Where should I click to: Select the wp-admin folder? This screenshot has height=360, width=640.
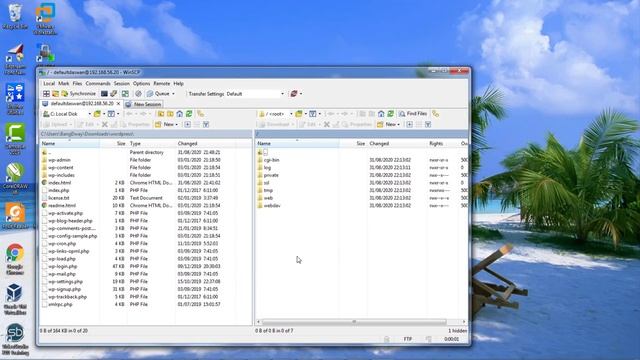[59, 160]
